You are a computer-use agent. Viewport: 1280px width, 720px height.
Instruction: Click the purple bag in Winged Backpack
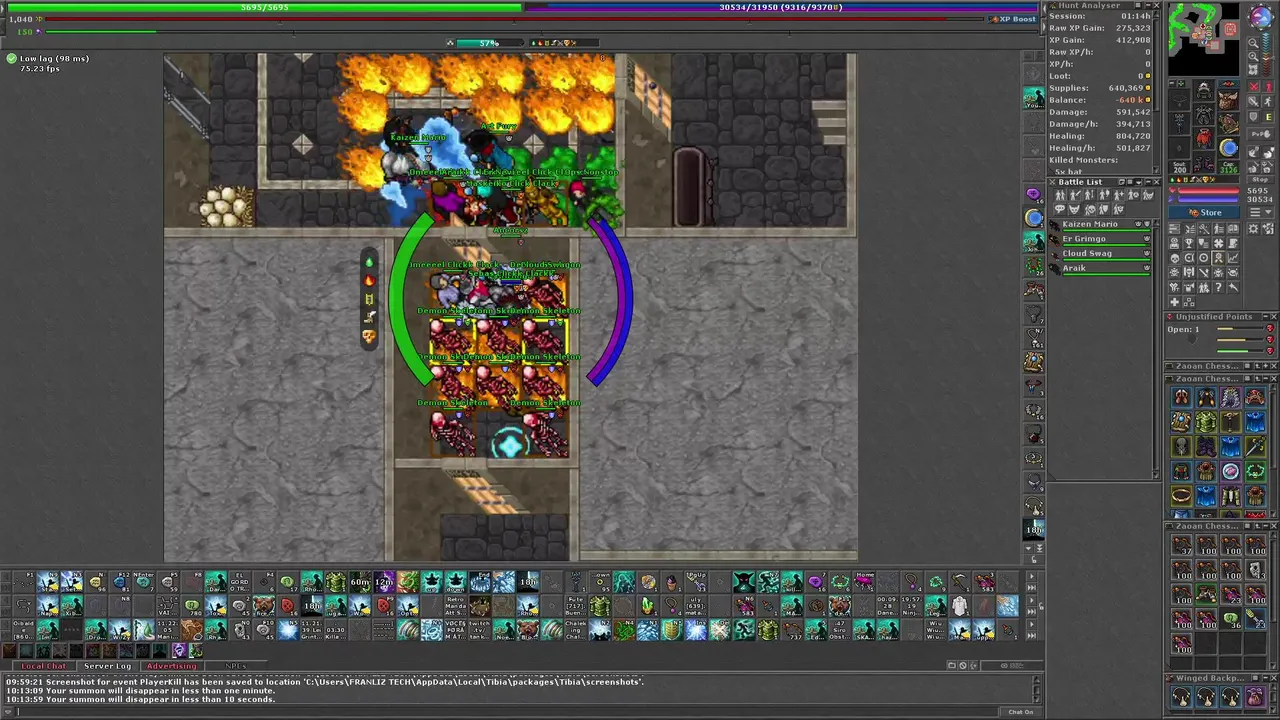click(x=1255, y=696)
